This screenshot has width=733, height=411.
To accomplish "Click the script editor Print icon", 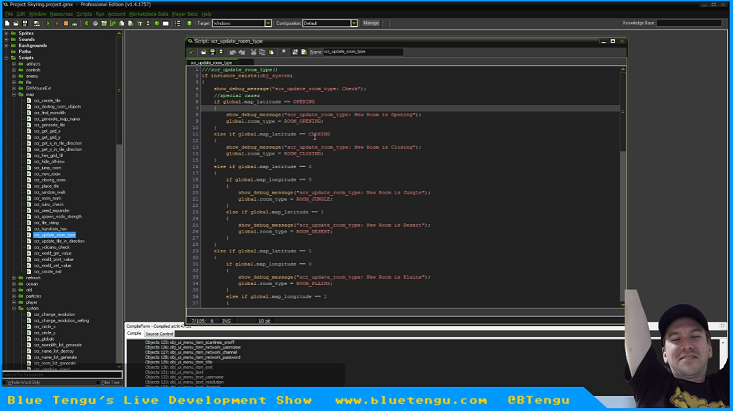I will [221, 52].
